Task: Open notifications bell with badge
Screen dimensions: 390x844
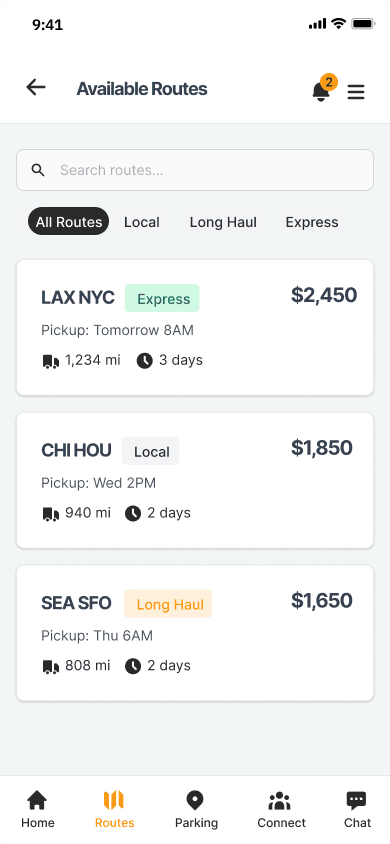Action: pos(323,89)
